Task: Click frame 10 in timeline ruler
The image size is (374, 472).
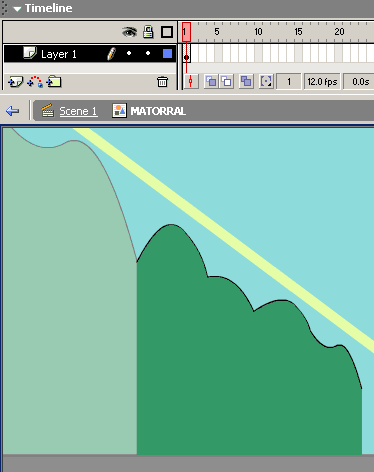Action: 258,32
